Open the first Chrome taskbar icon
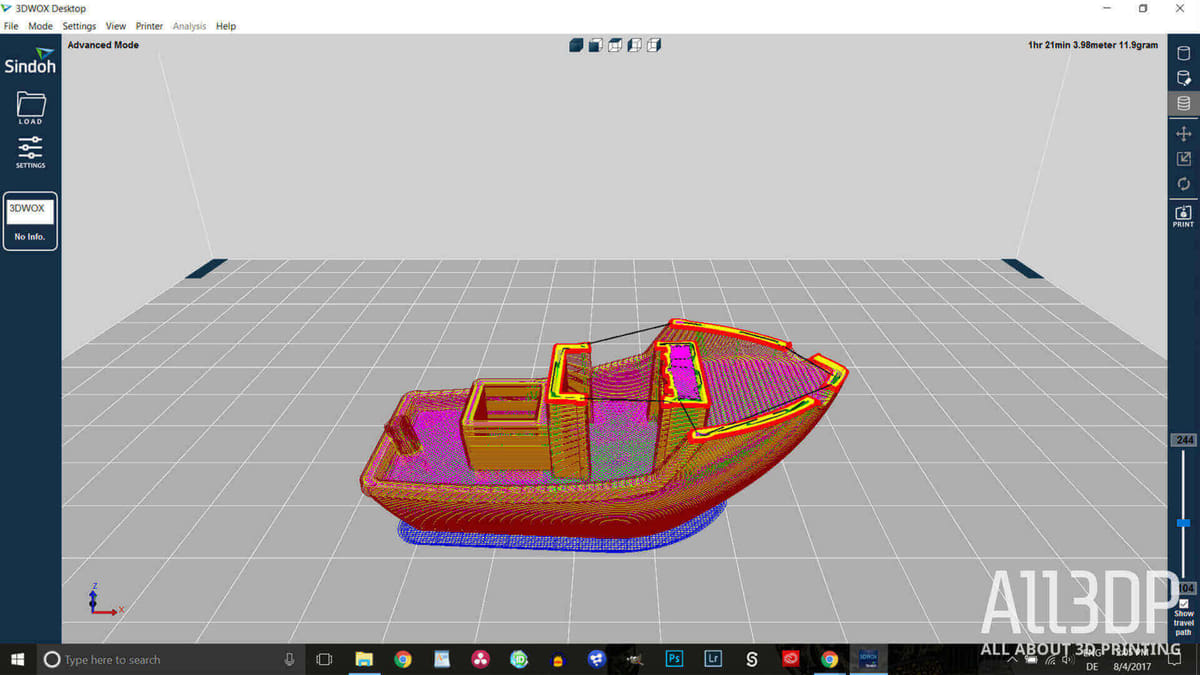Screen dimensions: 1200x675 click(x=403, y=659)
